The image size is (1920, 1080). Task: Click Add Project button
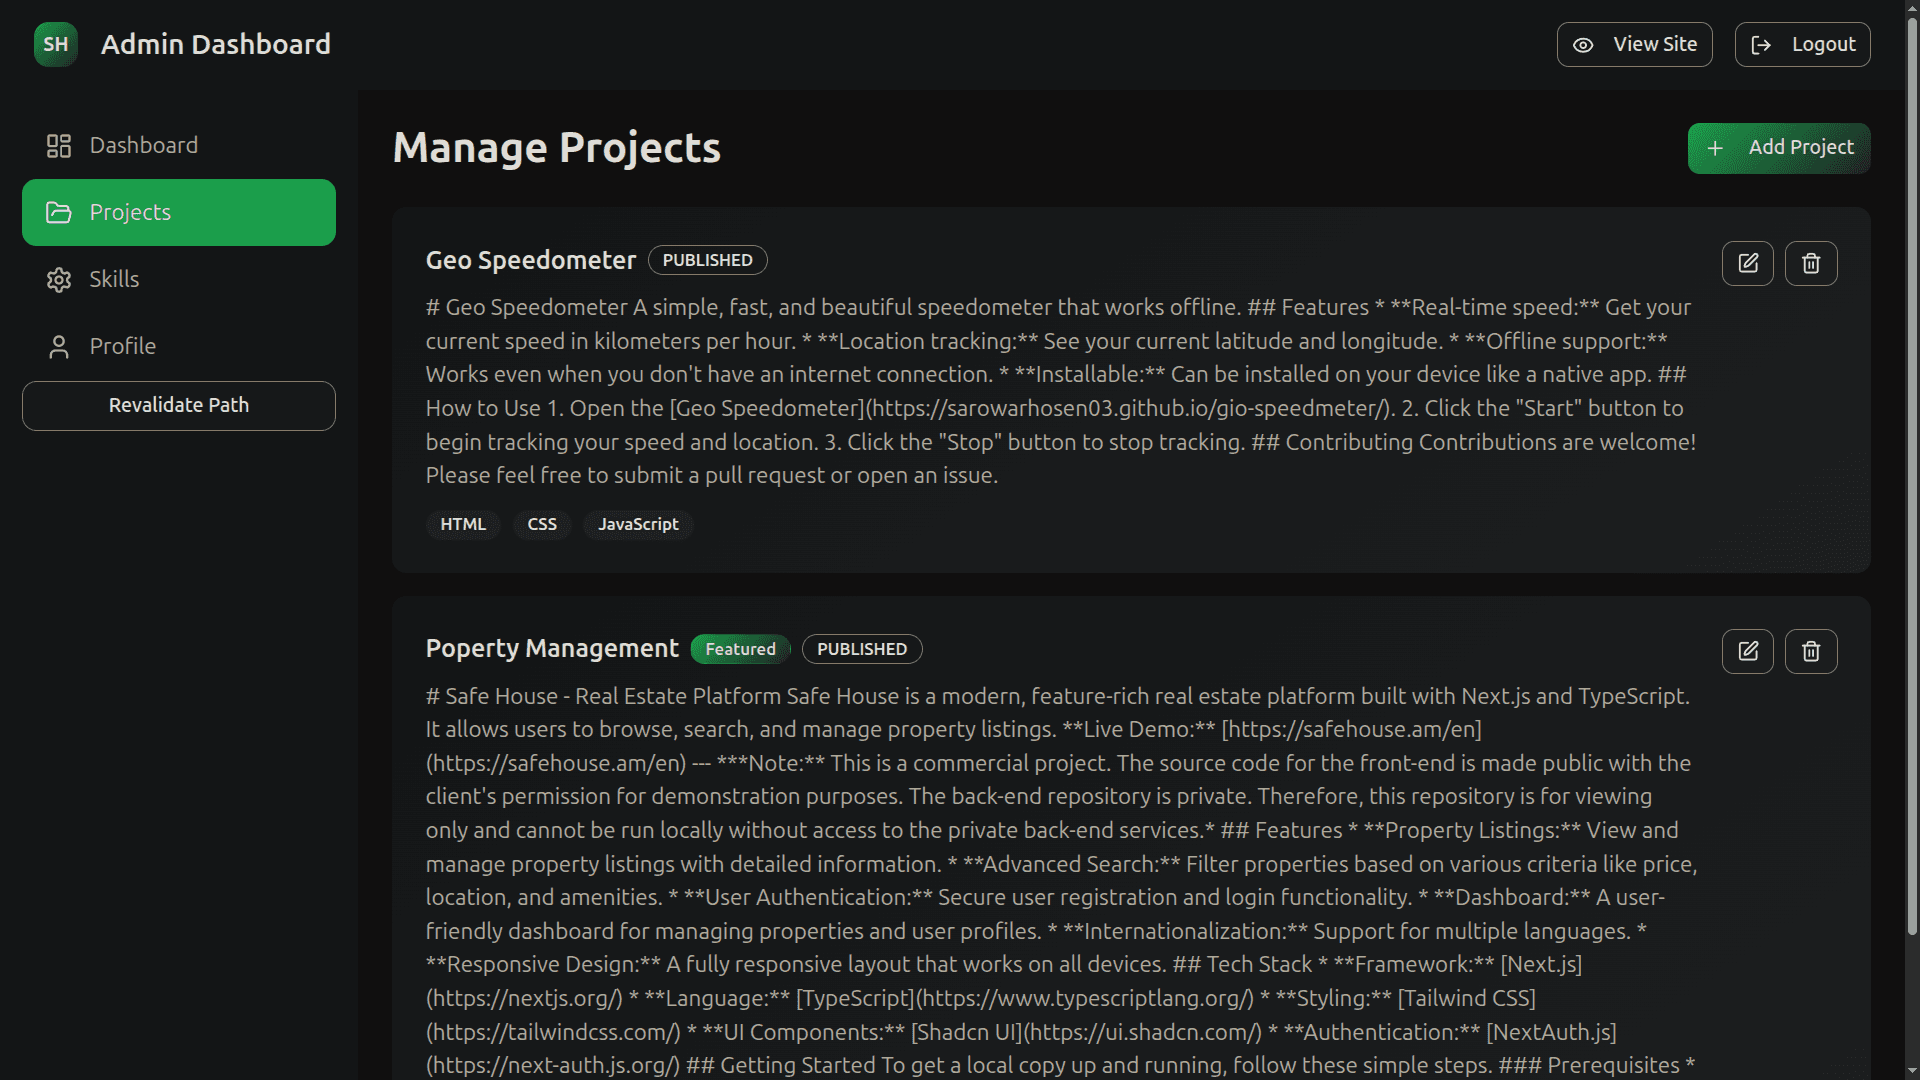(x=1779, y=148)
